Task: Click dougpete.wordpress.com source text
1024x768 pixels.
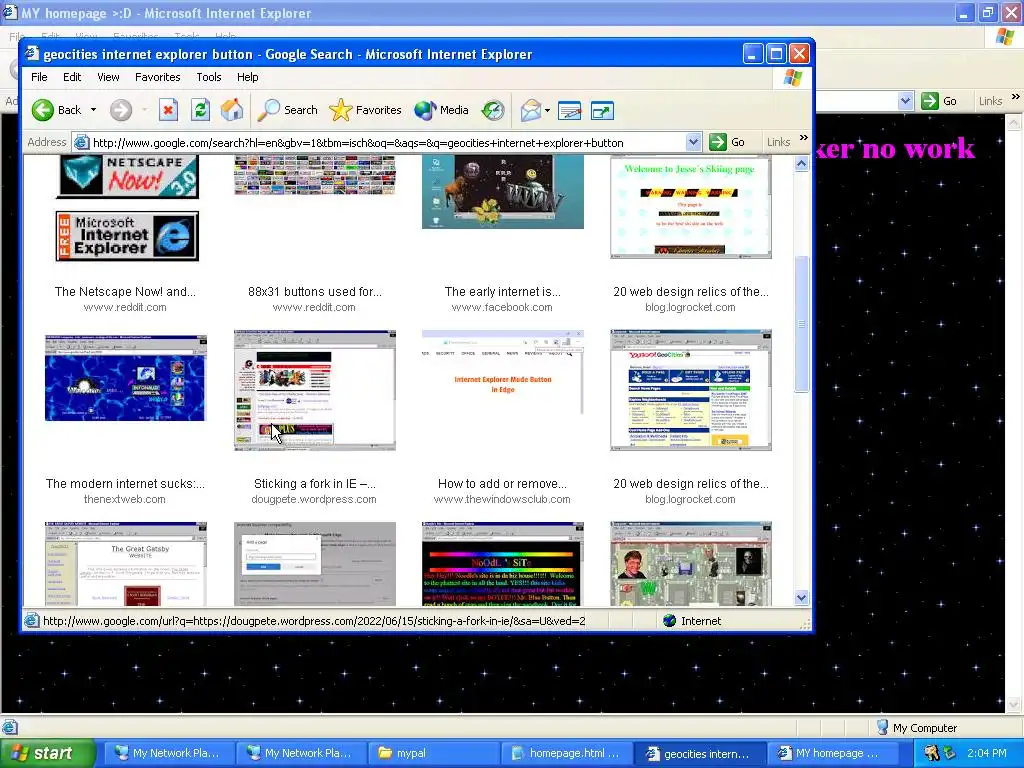Action: (314, 500)
